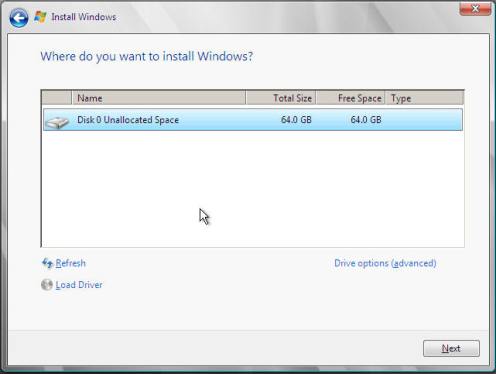Go back using the blue arrow button
496x374 pixels.
click(x=19, y=18)
